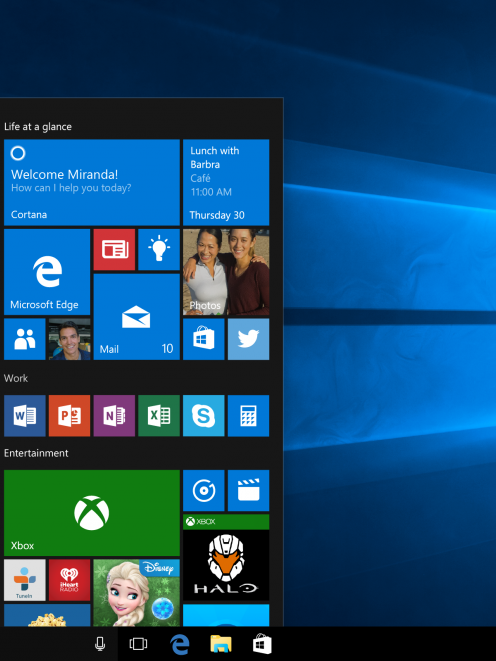Open the TuneIn radio tile
This screenshot has height=661, width=496.
(25, 580)
